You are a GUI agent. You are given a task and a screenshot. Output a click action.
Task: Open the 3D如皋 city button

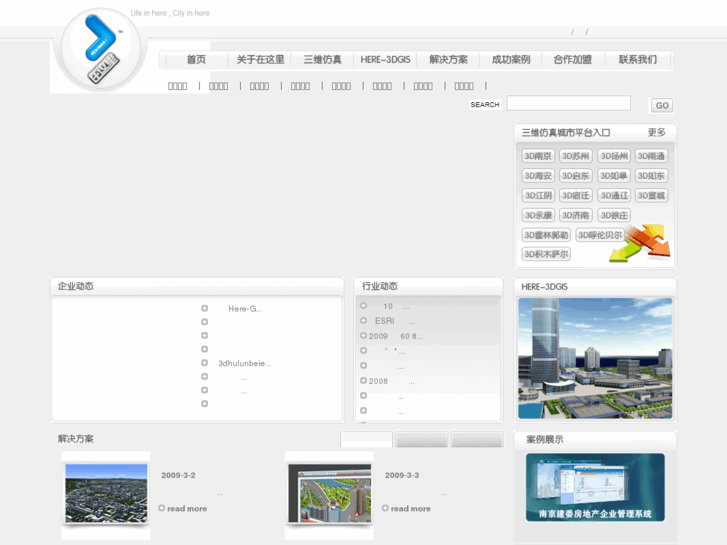(614, 176)
